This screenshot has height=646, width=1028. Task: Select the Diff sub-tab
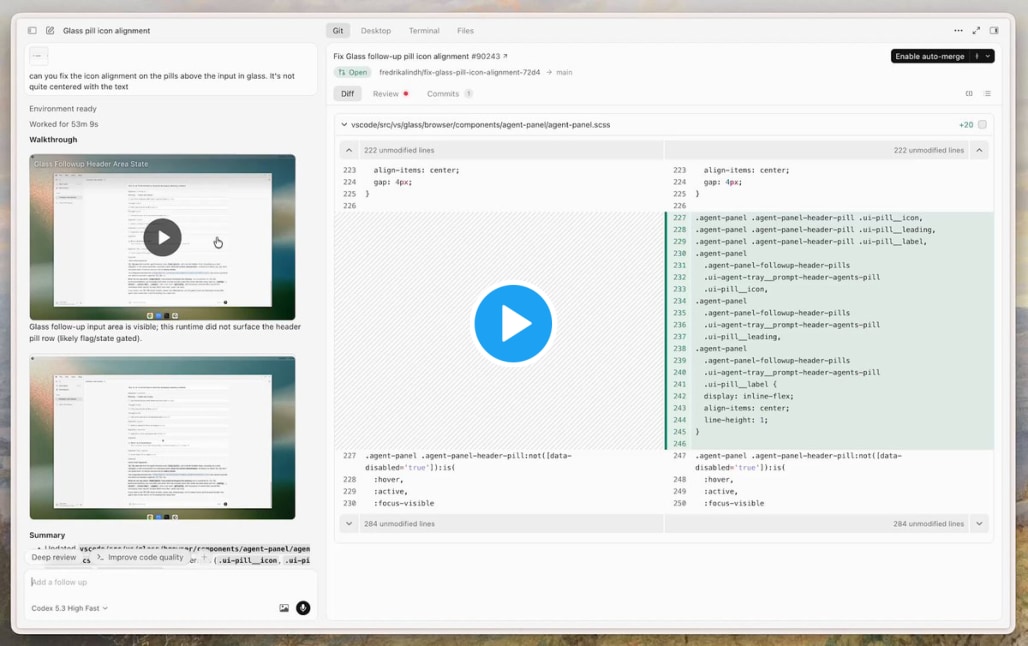click(x=347, y=94)
